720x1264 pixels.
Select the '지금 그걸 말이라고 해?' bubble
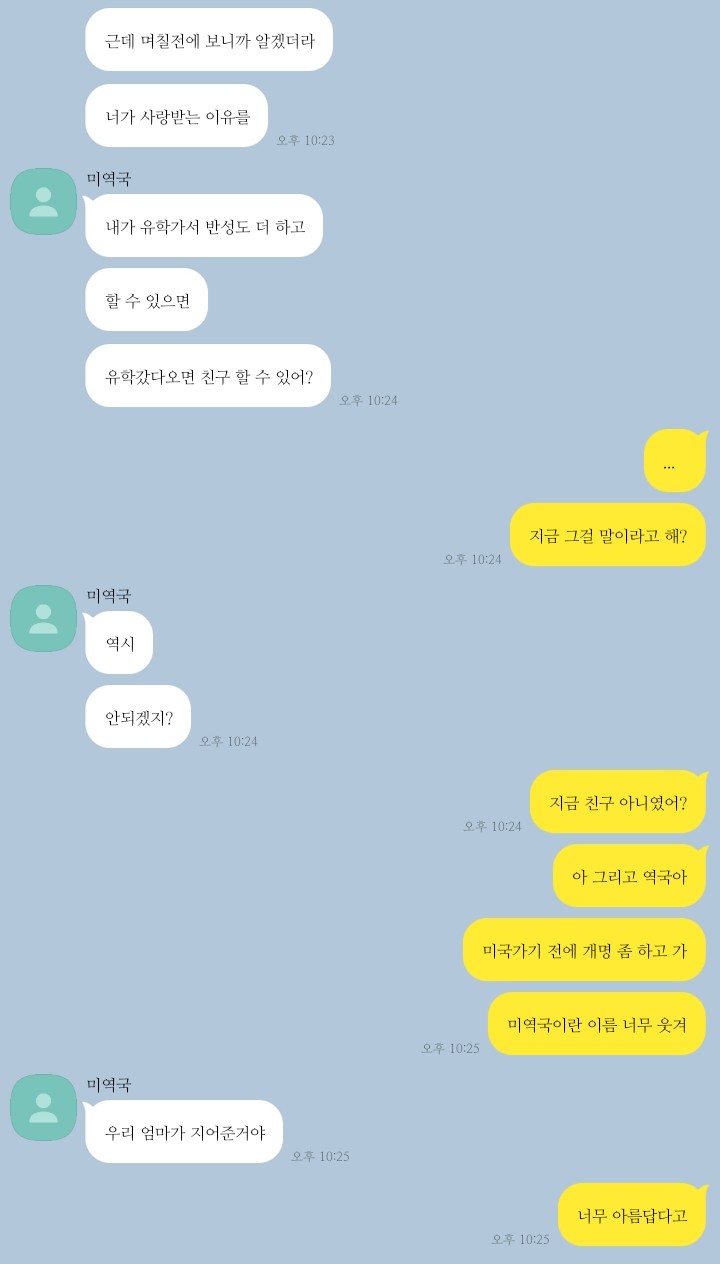[608, 535]
